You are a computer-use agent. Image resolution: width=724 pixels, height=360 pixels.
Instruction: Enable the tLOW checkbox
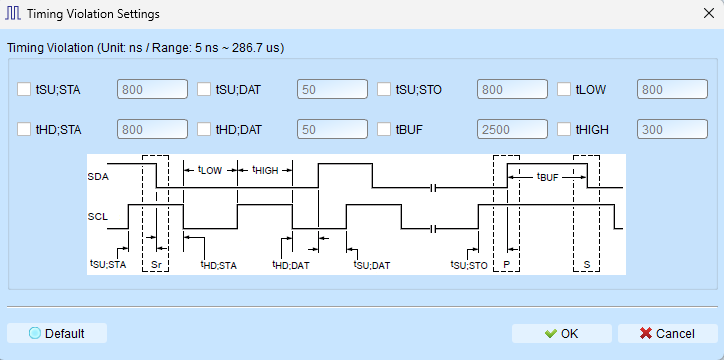coord(564,89)
